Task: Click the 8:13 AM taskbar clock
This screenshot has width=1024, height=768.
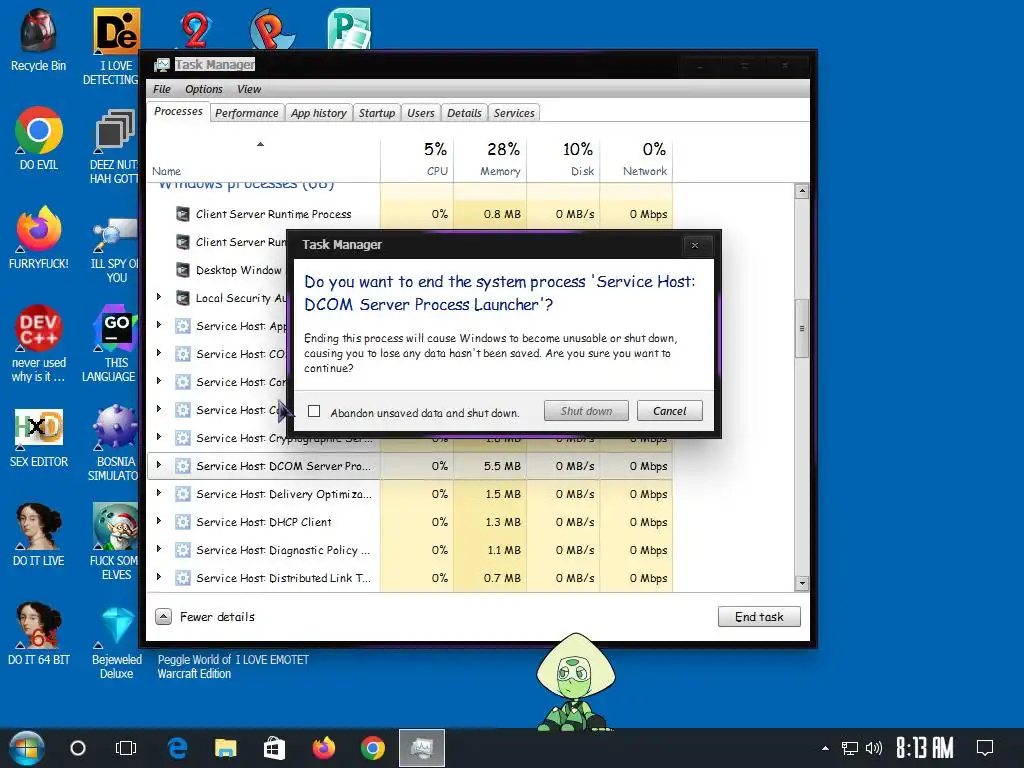Action: click(924, 748)
